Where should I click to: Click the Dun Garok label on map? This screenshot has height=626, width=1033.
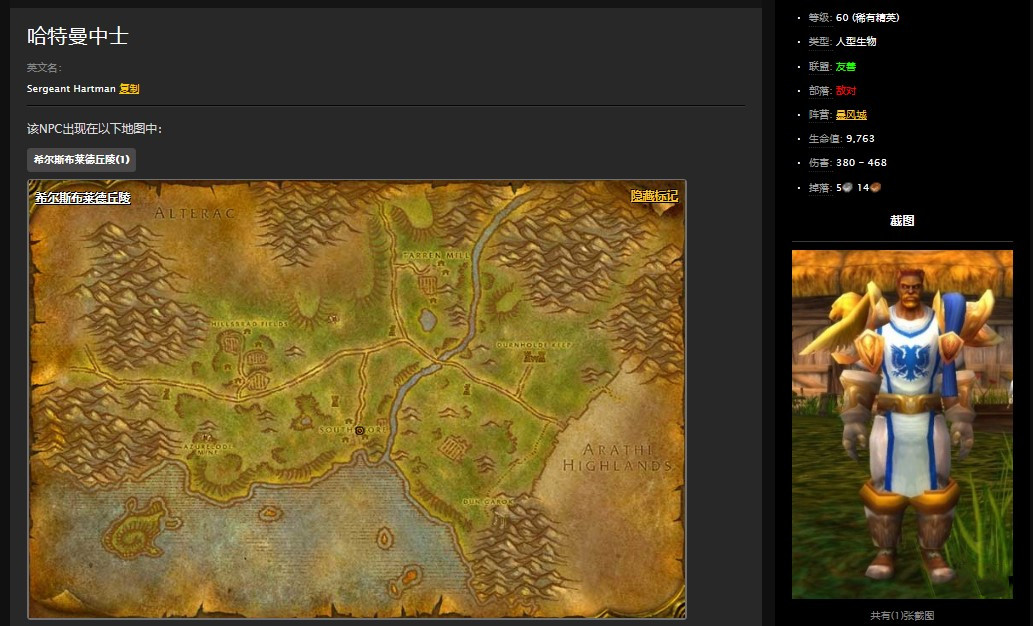tap(487, 499)
